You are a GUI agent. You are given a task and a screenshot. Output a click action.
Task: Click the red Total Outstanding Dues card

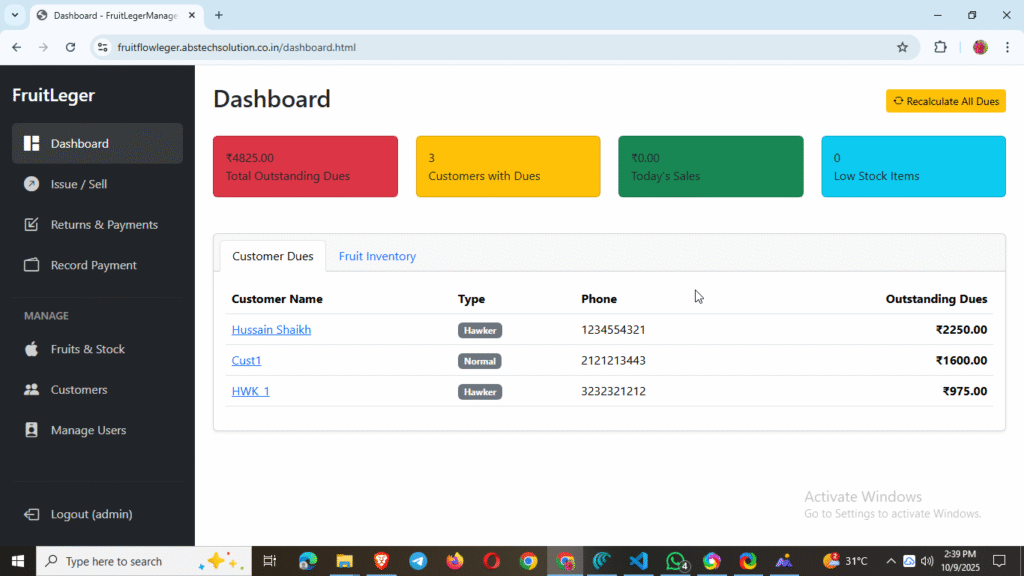[x=305, y=167]
